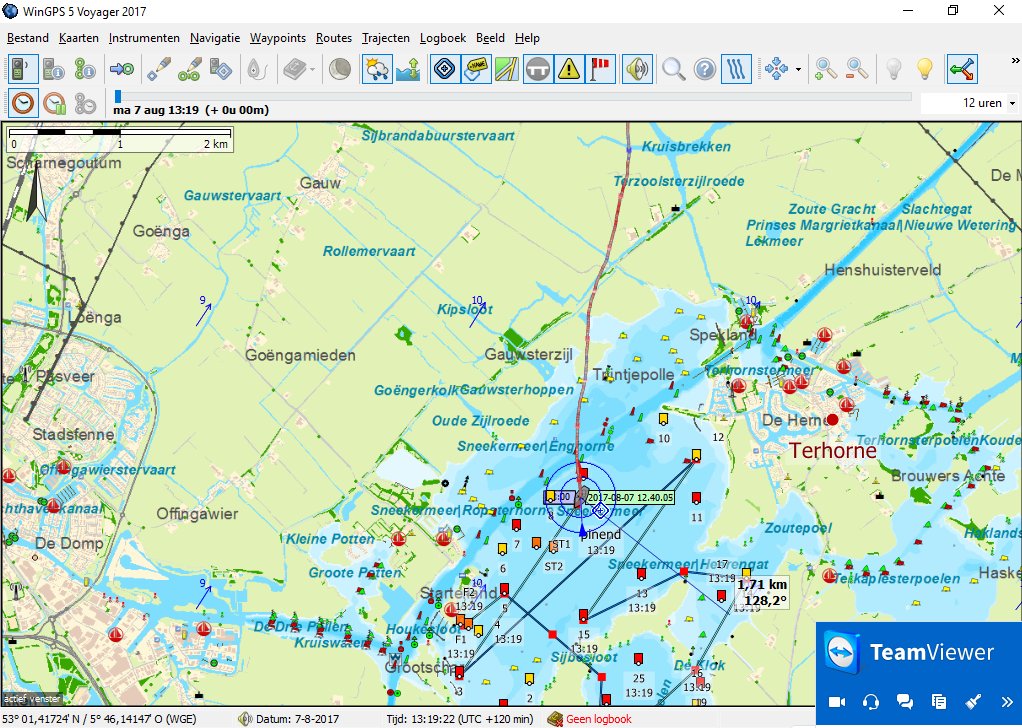This screenshot has width=1022, height=728.
Task: Click the magnifying glass search icon
Action: (x=673, y=69)
